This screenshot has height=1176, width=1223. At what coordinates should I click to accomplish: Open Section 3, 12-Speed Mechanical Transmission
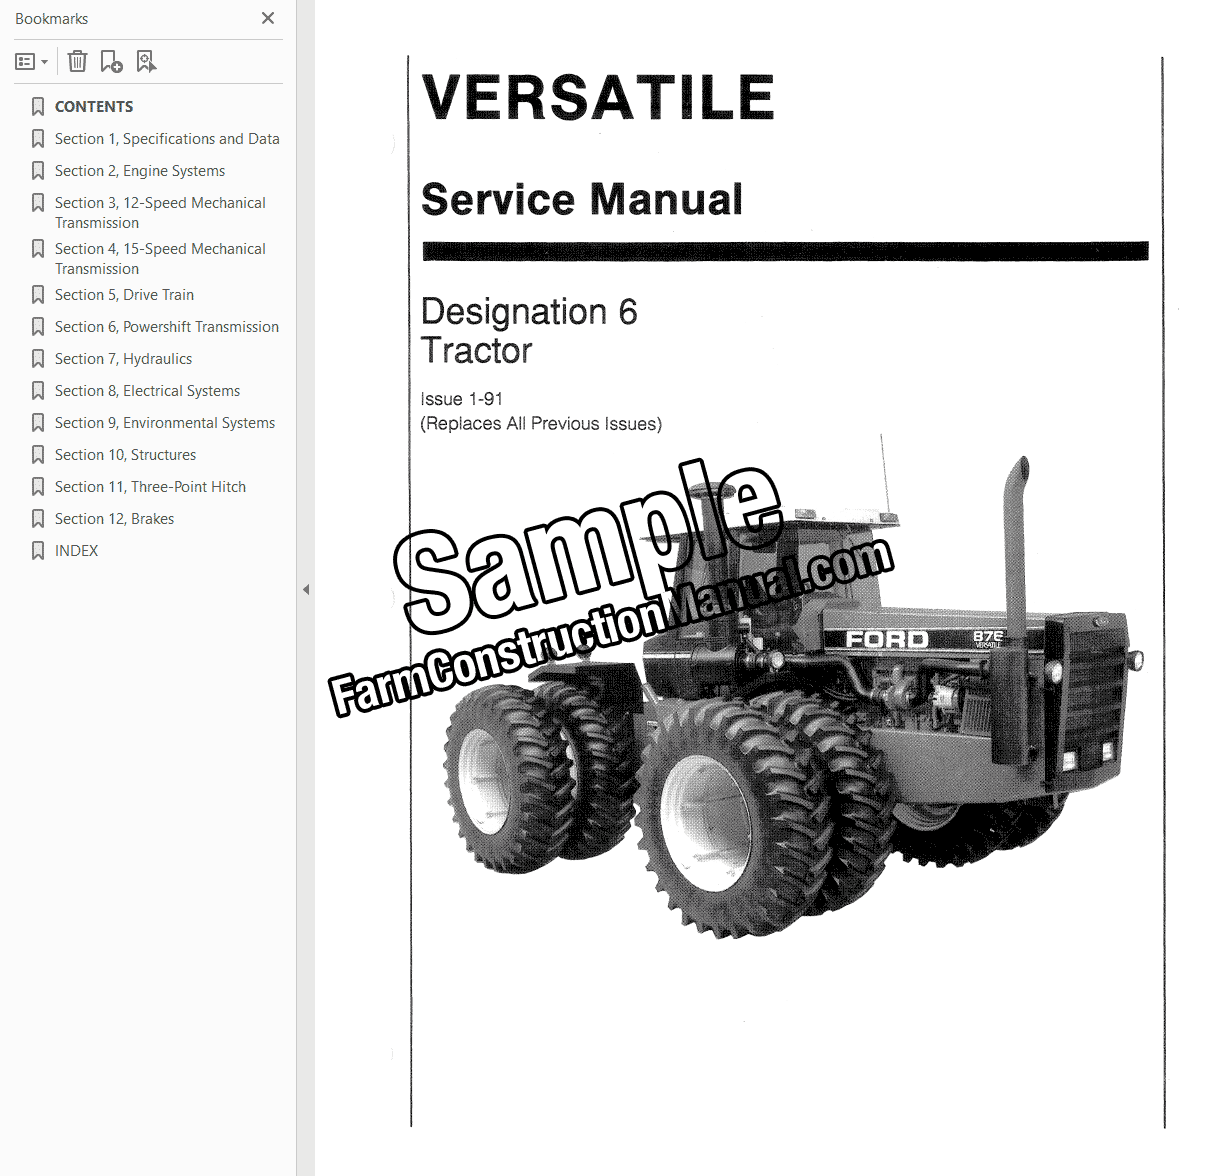click(x=160, y=213)
